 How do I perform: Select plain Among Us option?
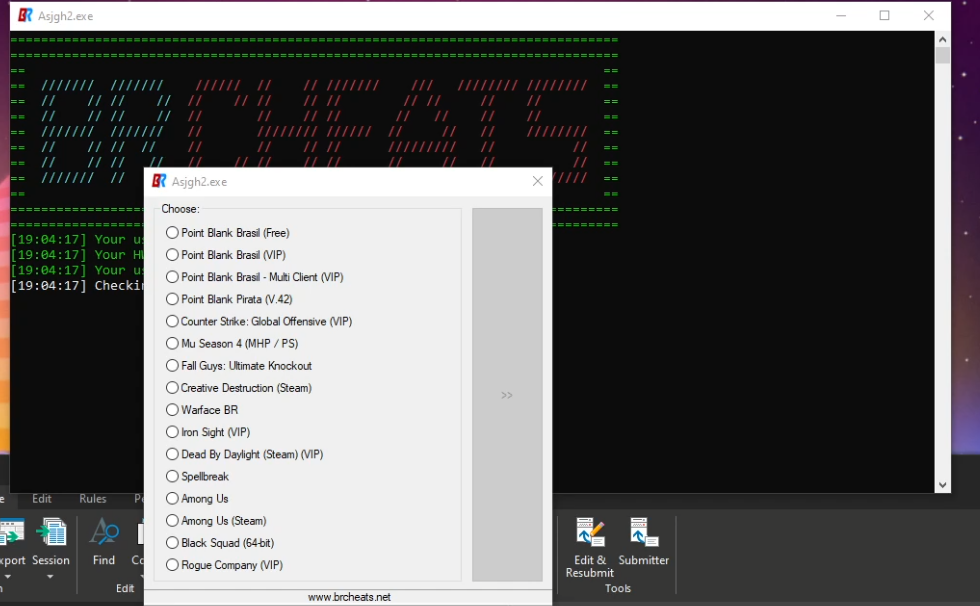point(197,499)
